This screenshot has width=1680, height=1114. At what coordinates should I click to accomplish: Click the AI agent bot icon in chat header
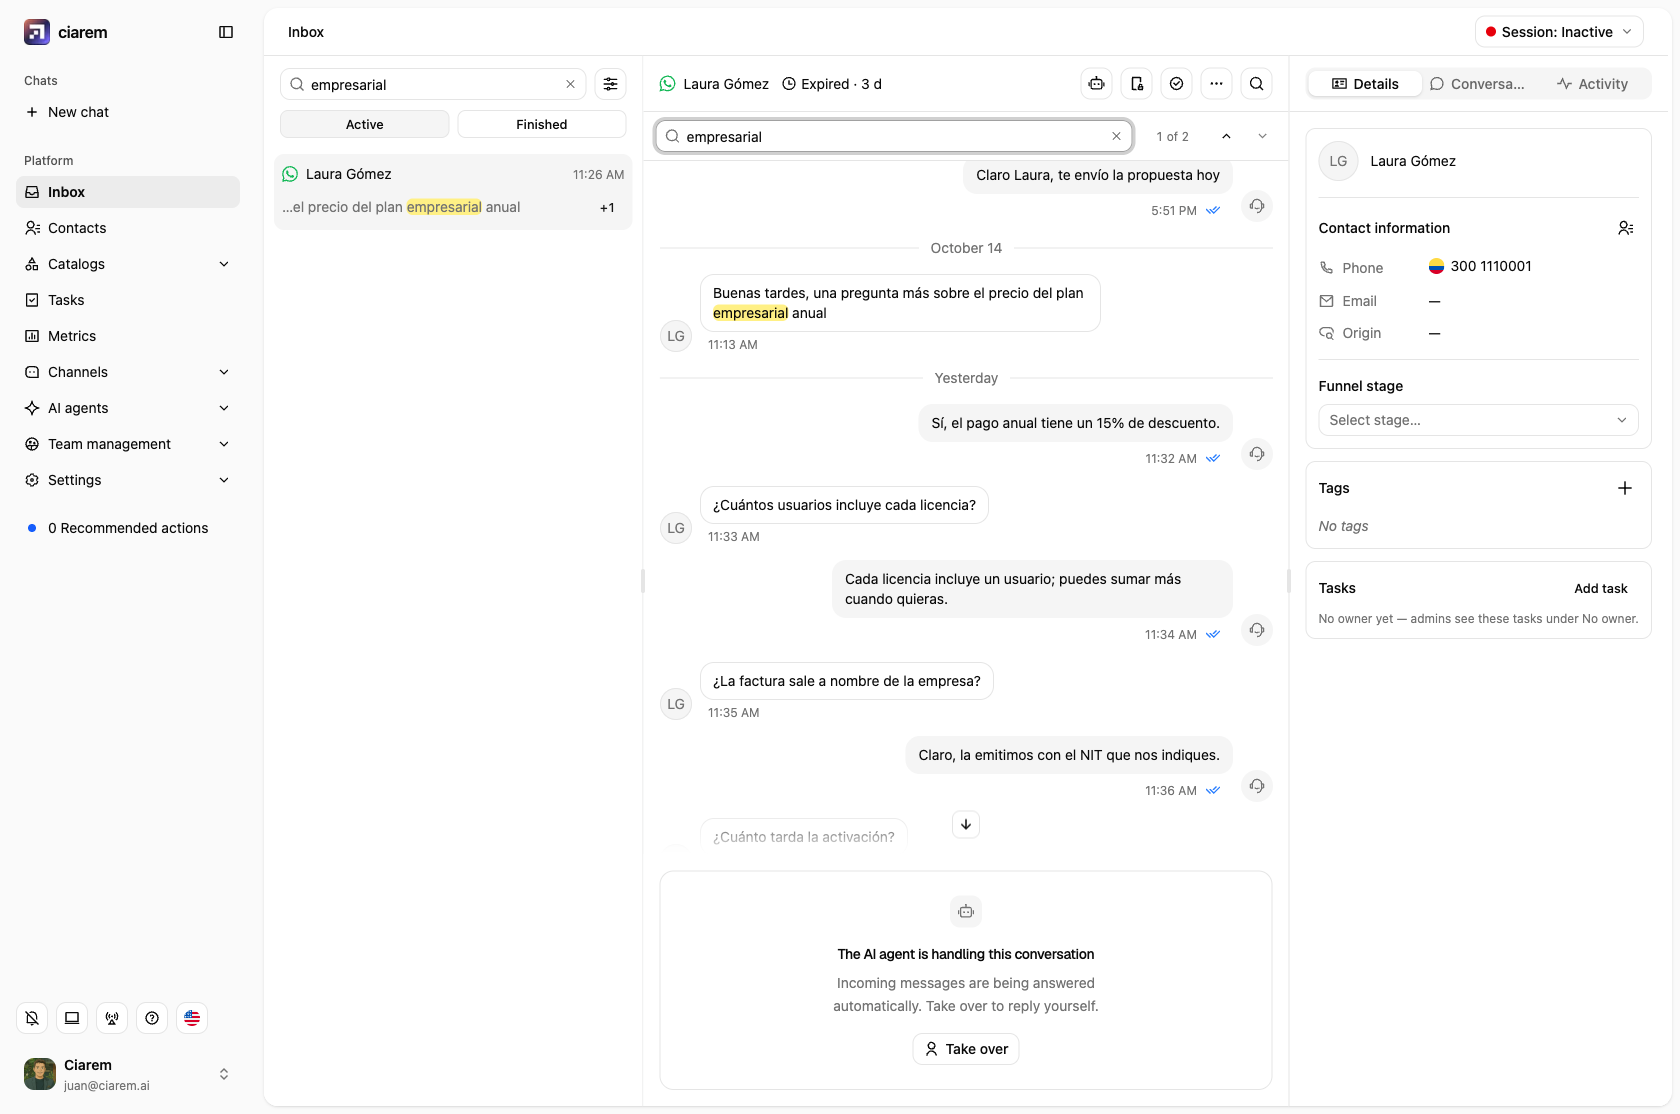tap(1097, 84)
